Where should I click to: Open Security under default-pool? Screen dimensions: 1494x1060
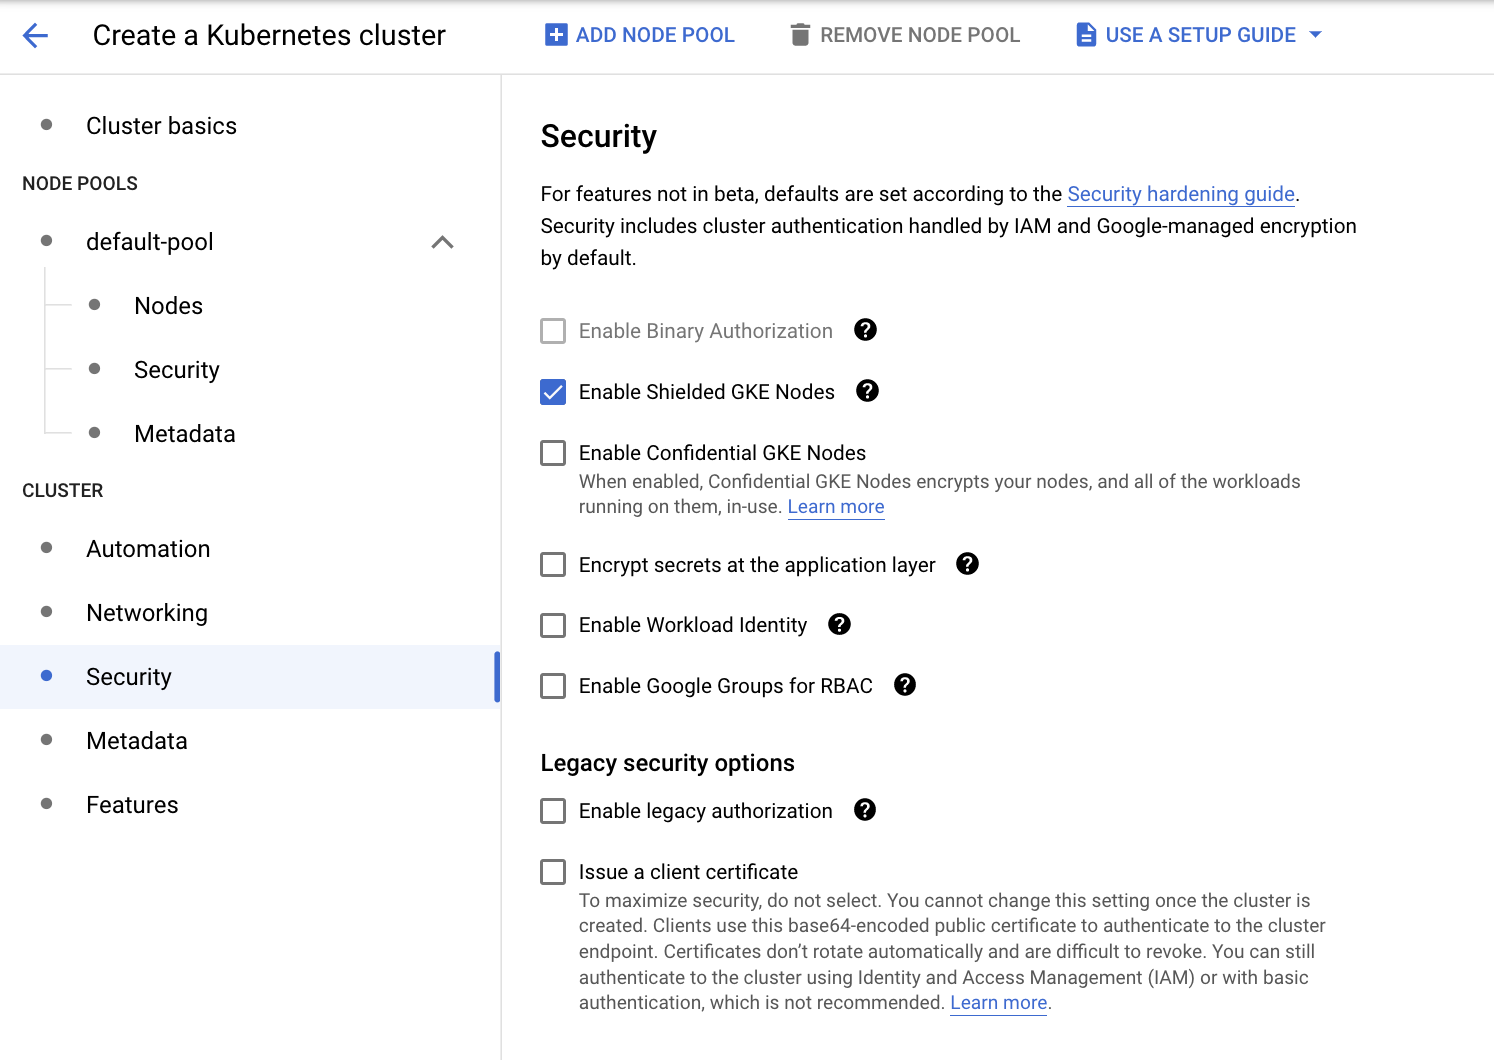[177, 370]
